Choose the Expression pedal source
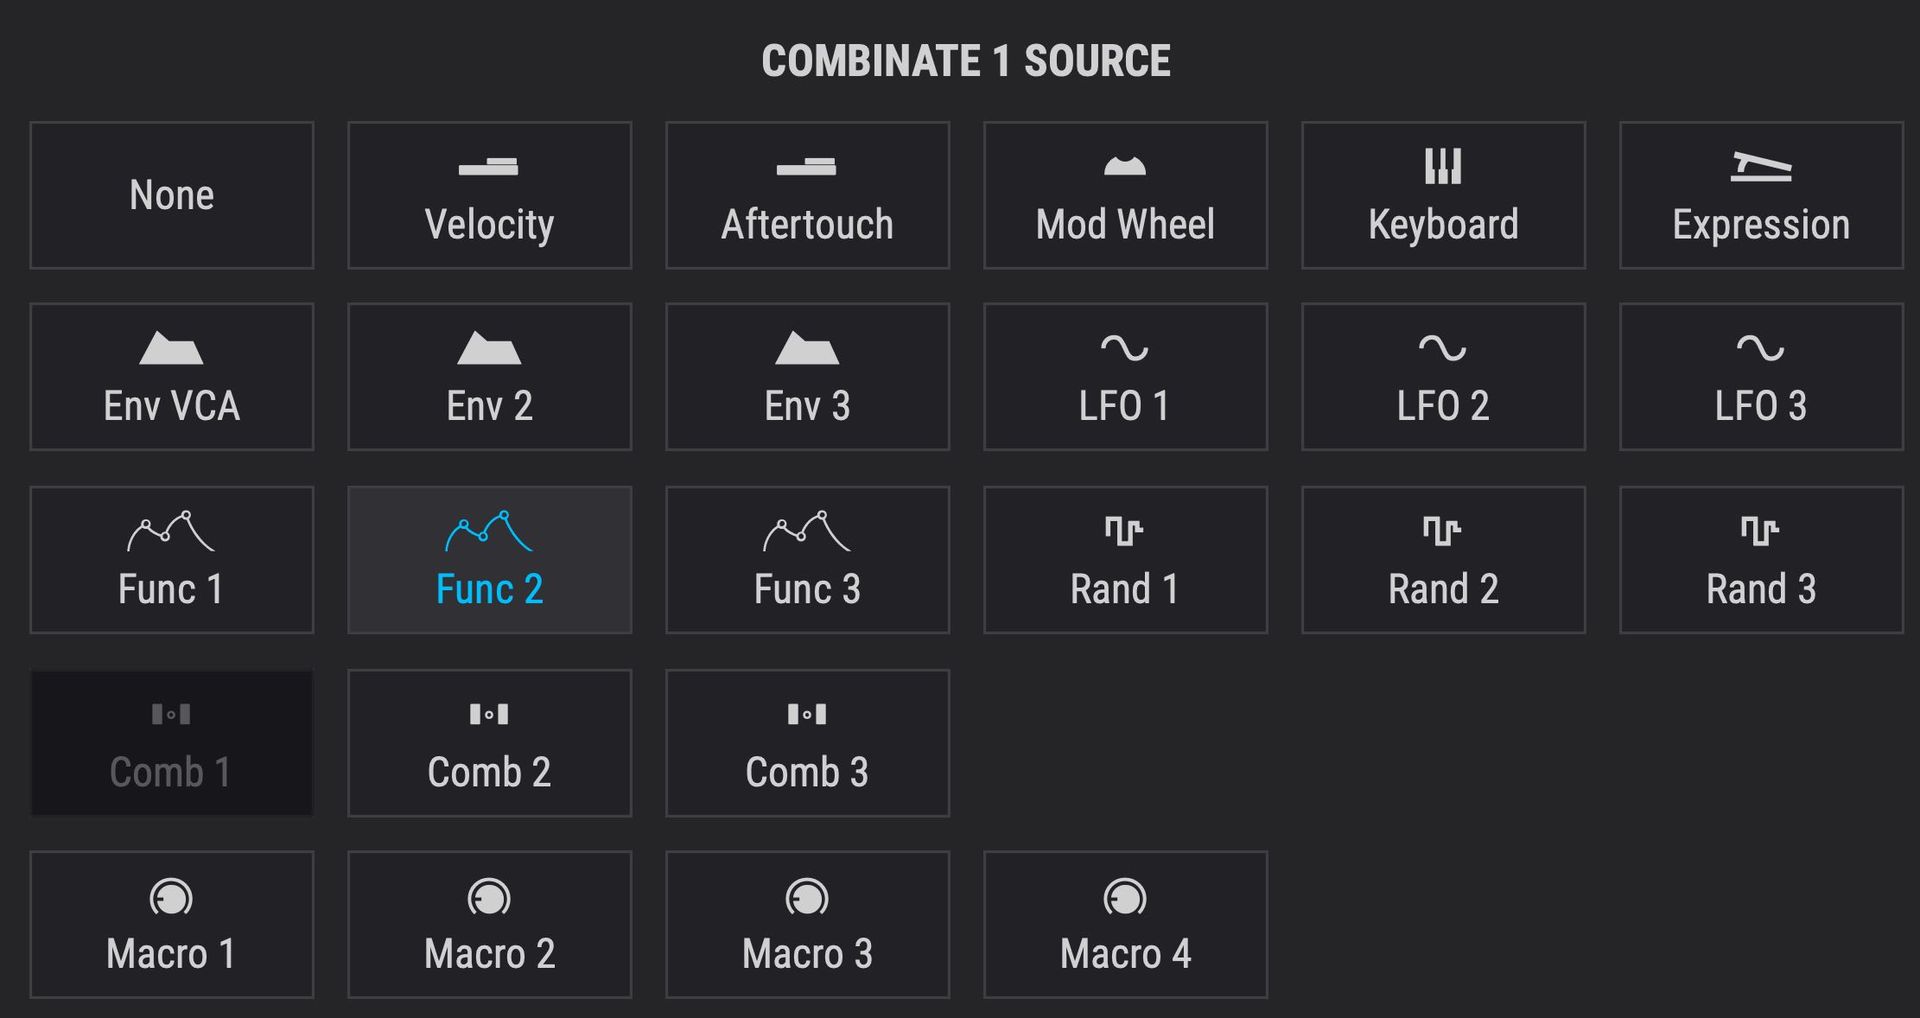Image resolution: width=1920 pixels, height=1018 pixels. [x=1761, y=195]
